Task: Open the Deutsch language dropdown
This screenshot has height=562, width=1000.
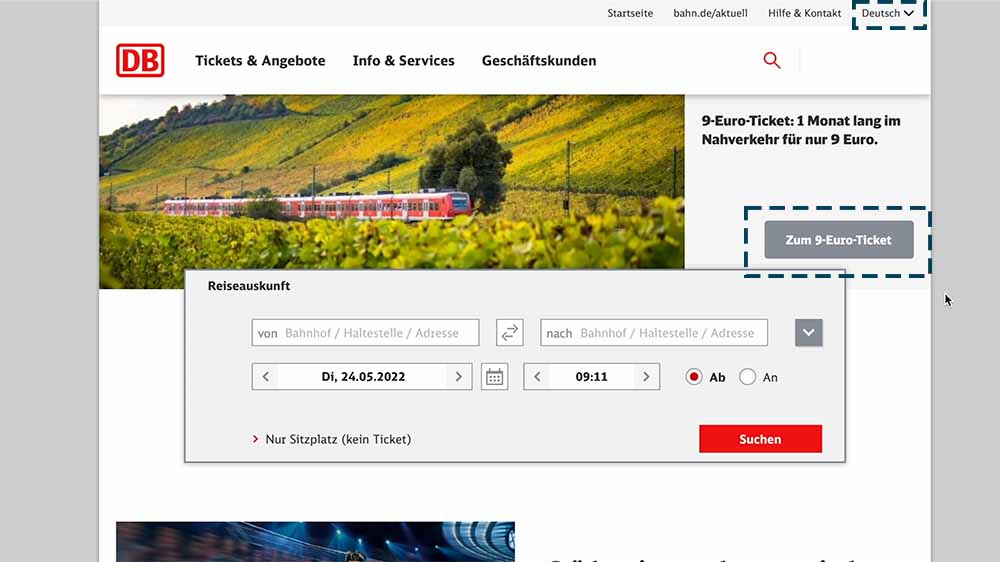Action: [x=888, y=13]
